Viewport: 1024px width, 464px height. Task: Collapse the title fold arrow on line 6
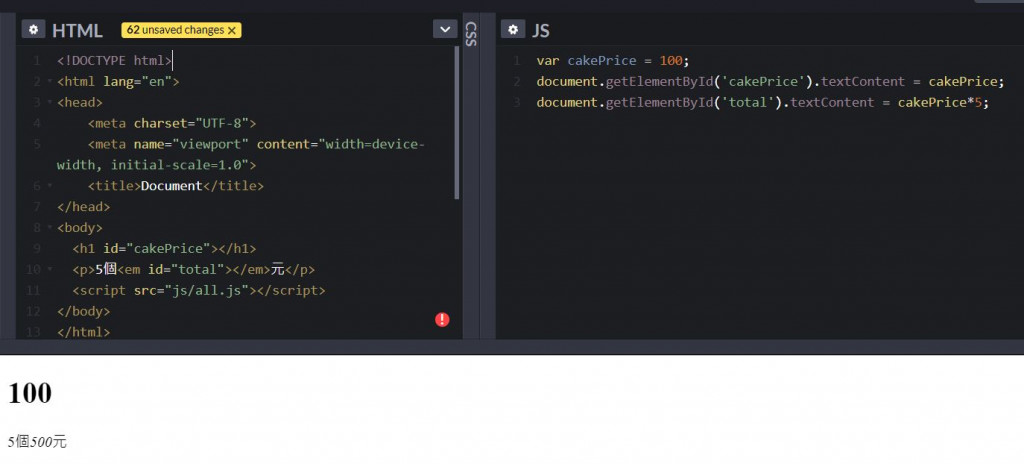(50, 186)
